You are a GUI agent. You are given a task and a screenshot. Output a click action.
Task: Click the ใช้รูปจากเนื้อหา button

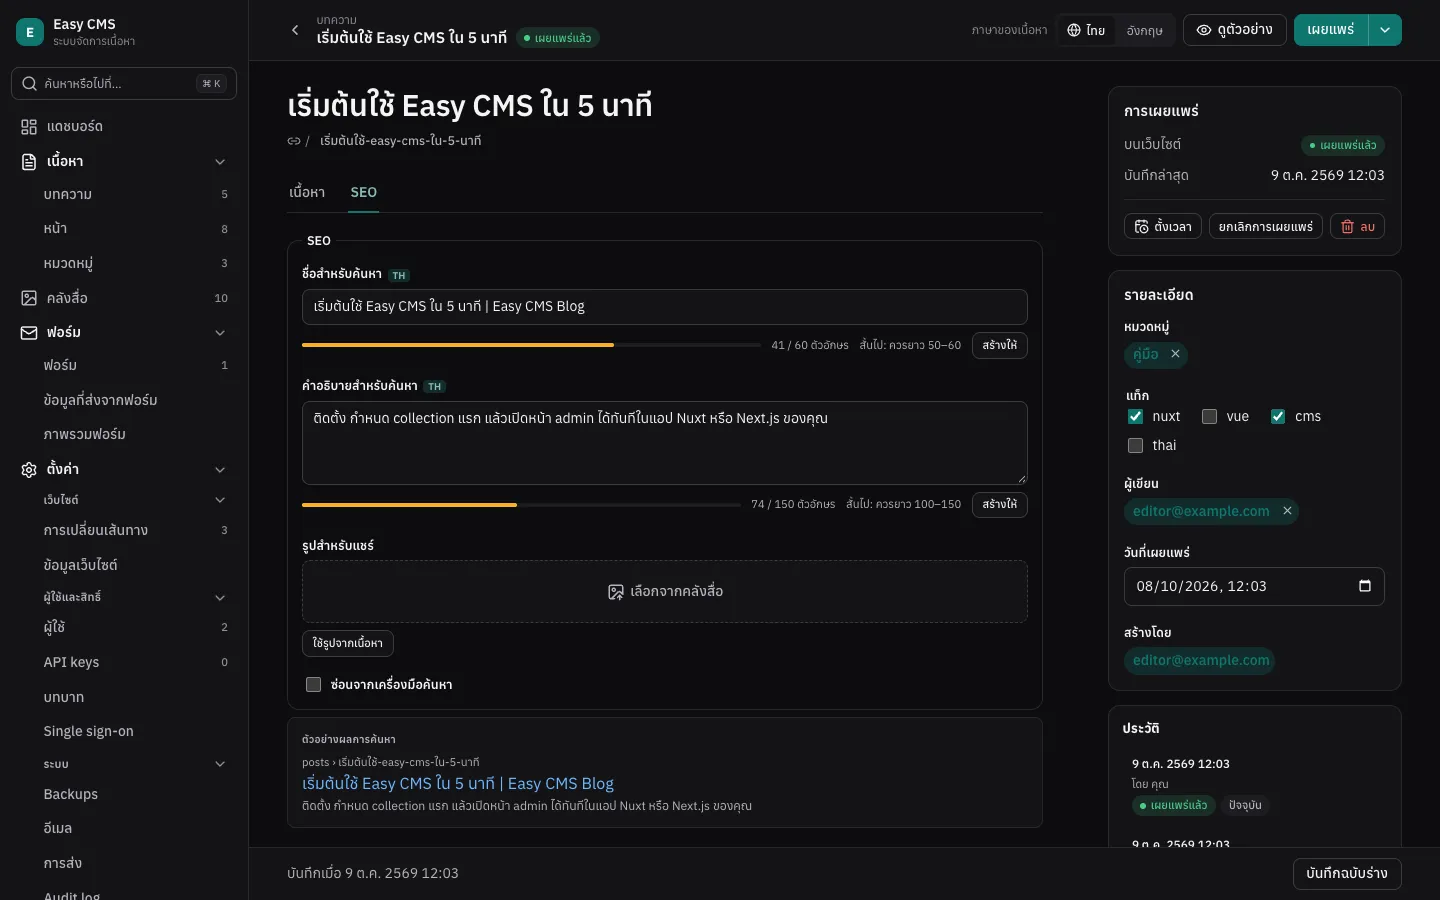[348, 643]
